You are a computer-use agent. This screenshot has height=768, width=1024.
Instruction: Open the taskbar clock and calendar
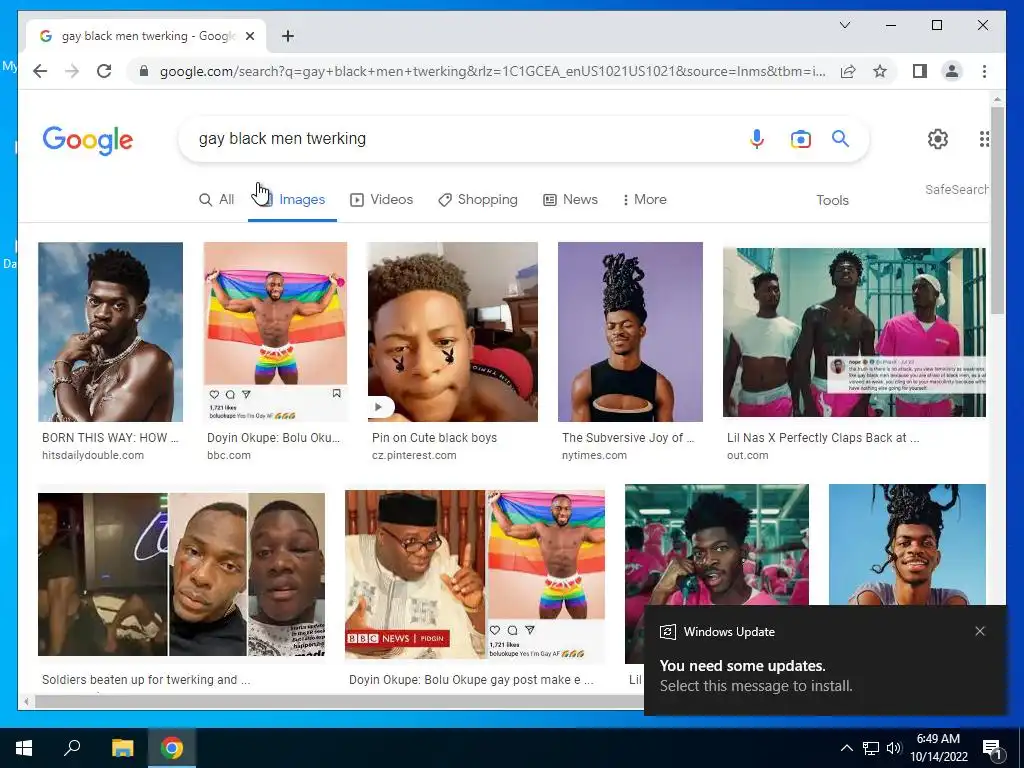(x=938, y=748)
